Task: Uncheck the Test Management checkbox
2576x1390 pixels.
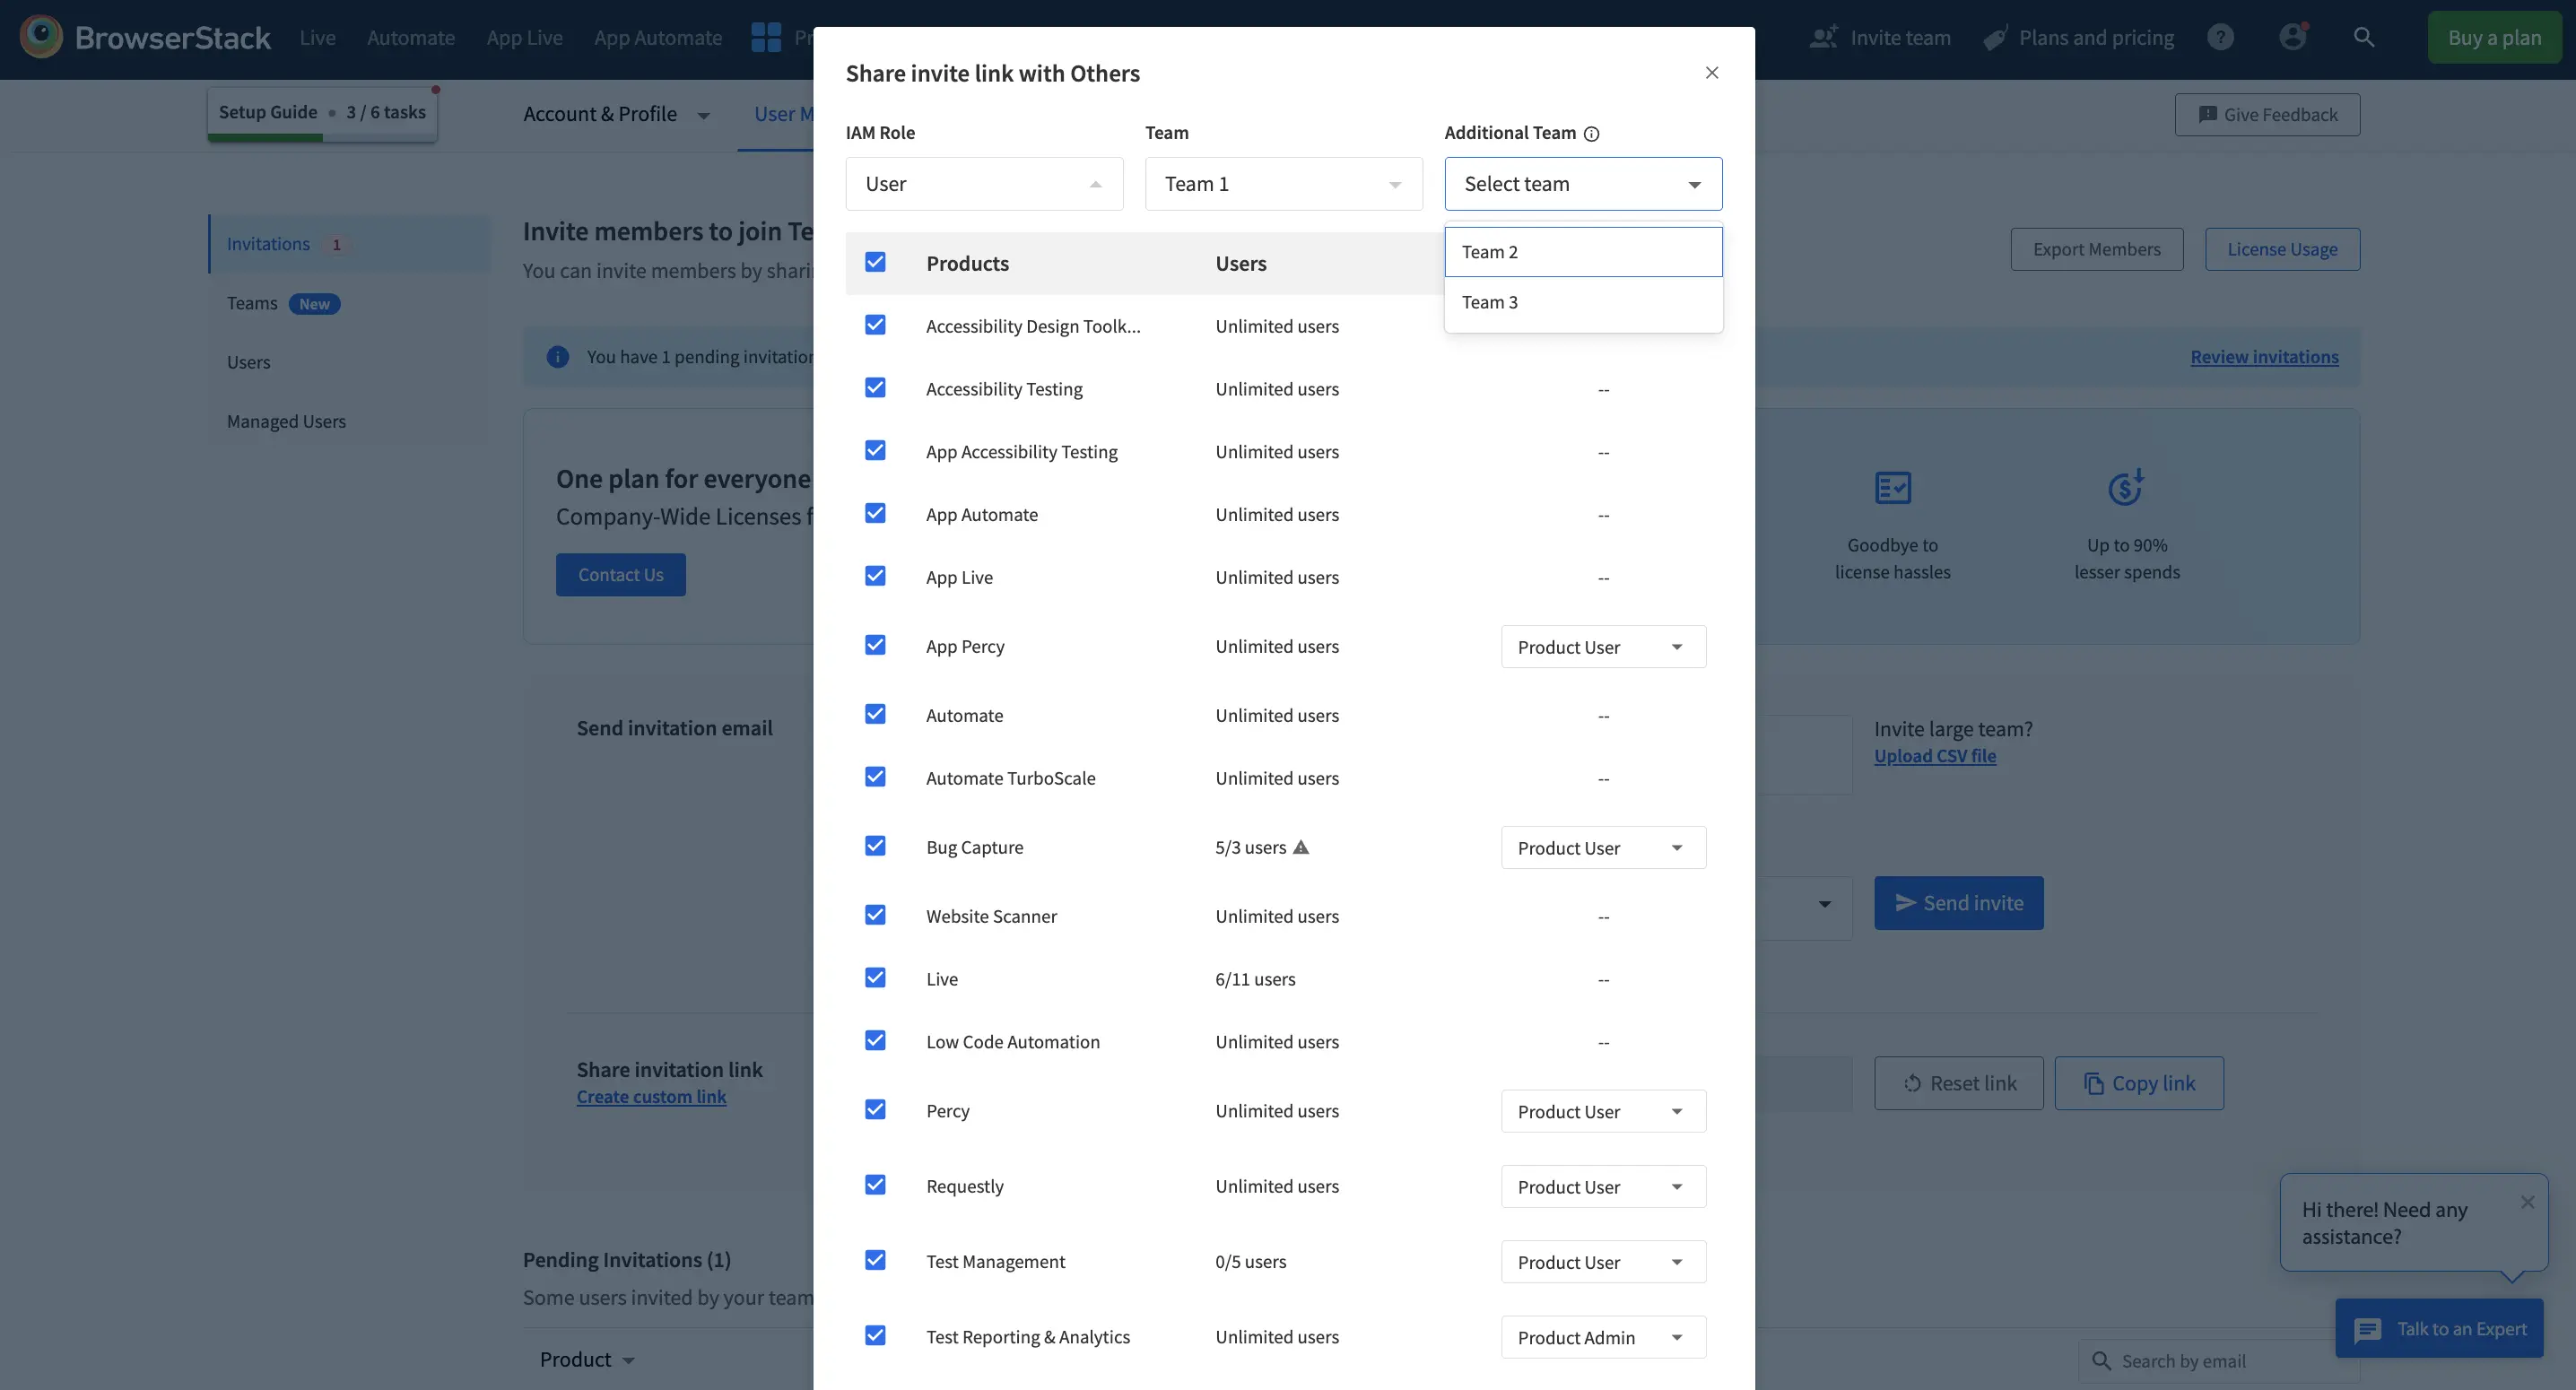Action: 875,1260
